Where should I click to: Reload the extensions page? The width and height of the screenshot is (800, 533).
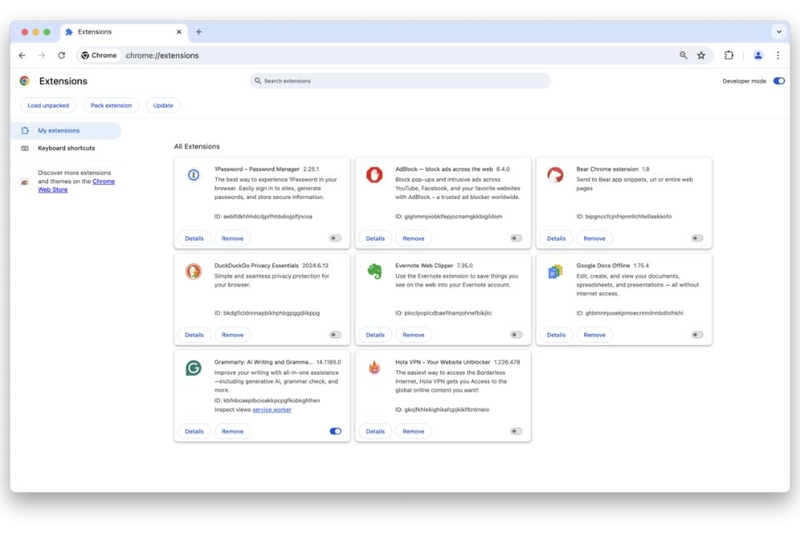[x=61, y=55]
